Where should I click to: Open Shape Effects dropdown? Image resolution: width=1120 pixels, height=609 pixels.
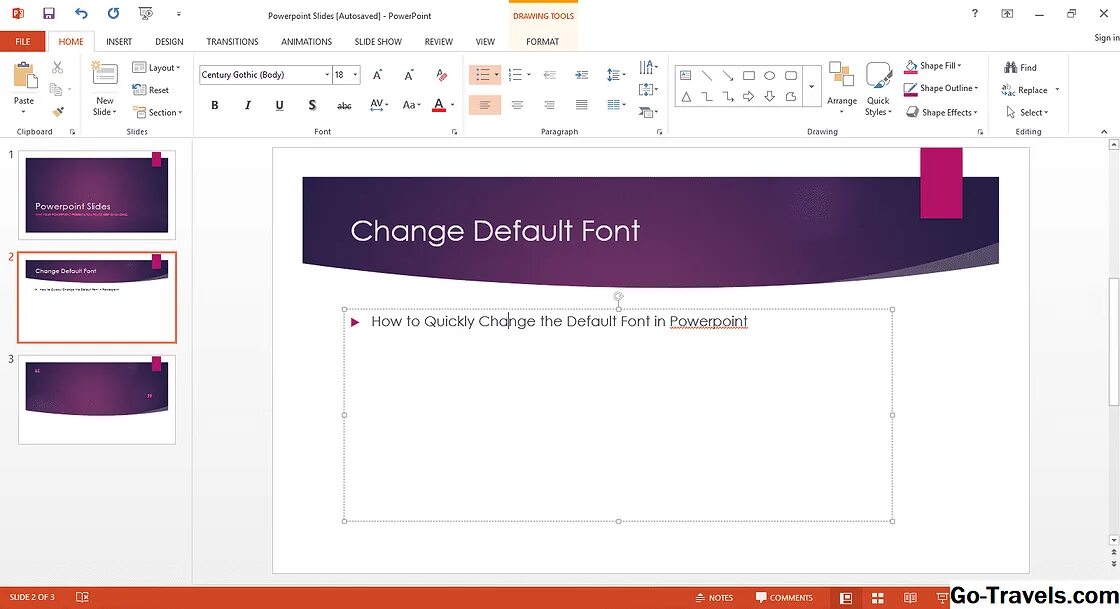(941, 112)
